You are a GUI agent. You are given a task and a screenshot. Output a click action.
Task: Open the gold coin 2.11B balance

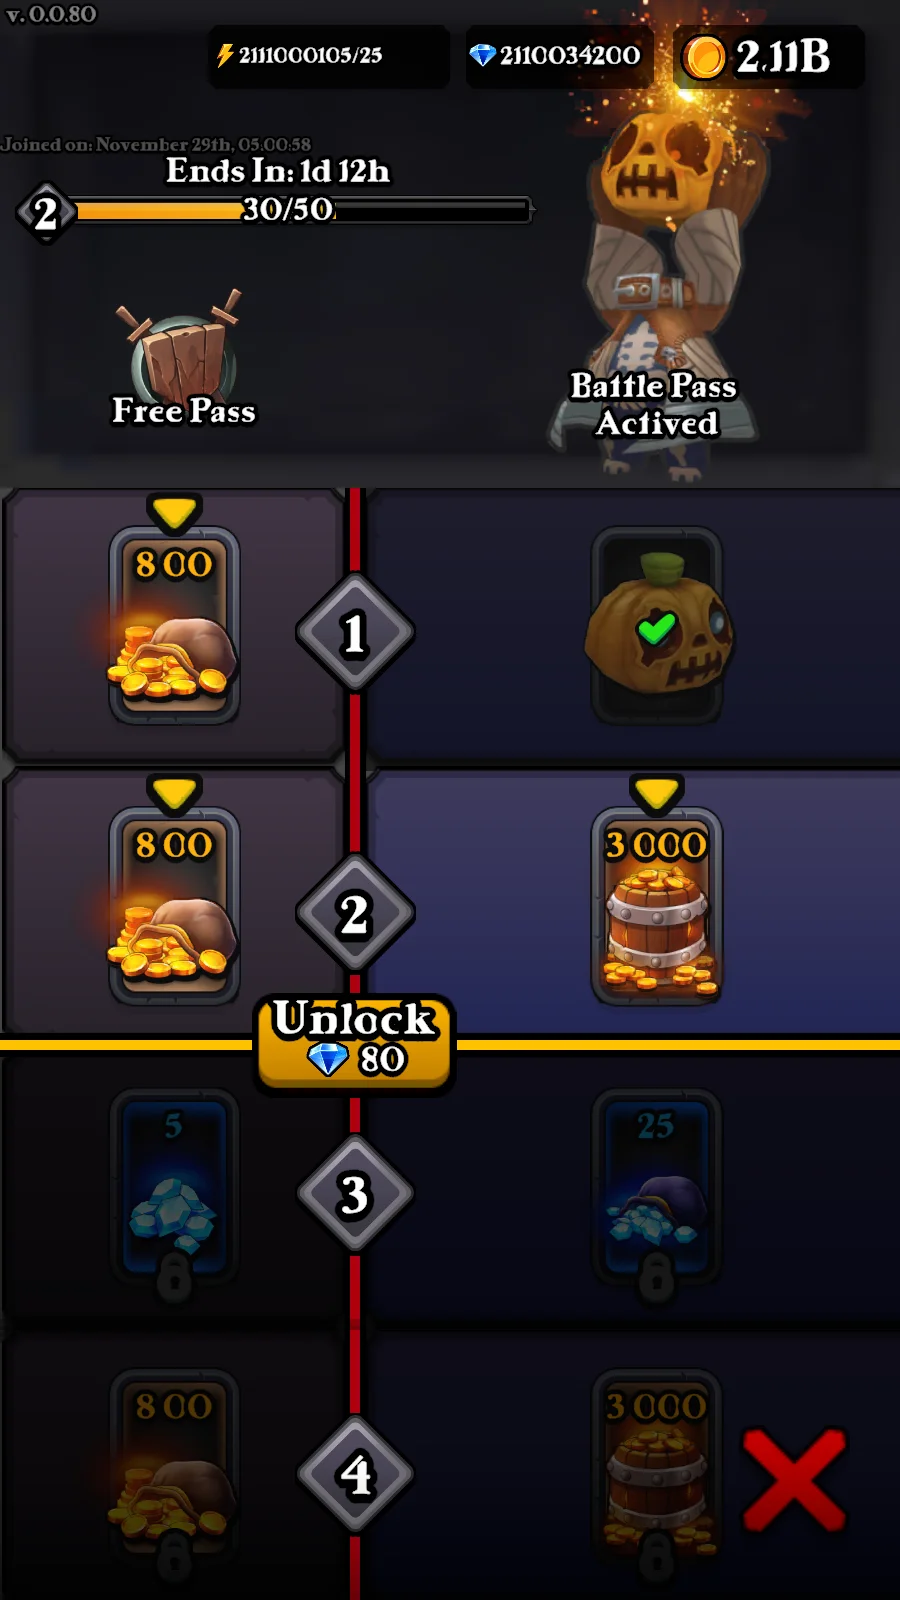point(768,57)
